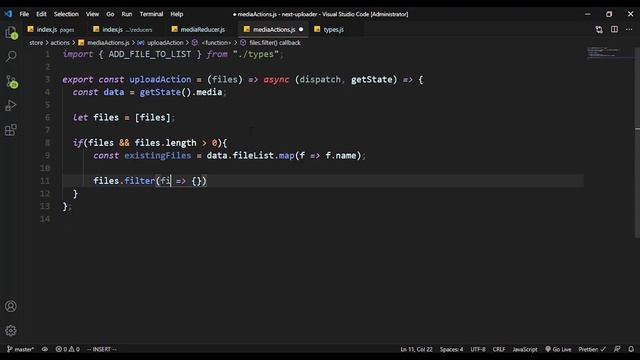Open the Extensions view

pyautogui.click(x=11, y=130)
